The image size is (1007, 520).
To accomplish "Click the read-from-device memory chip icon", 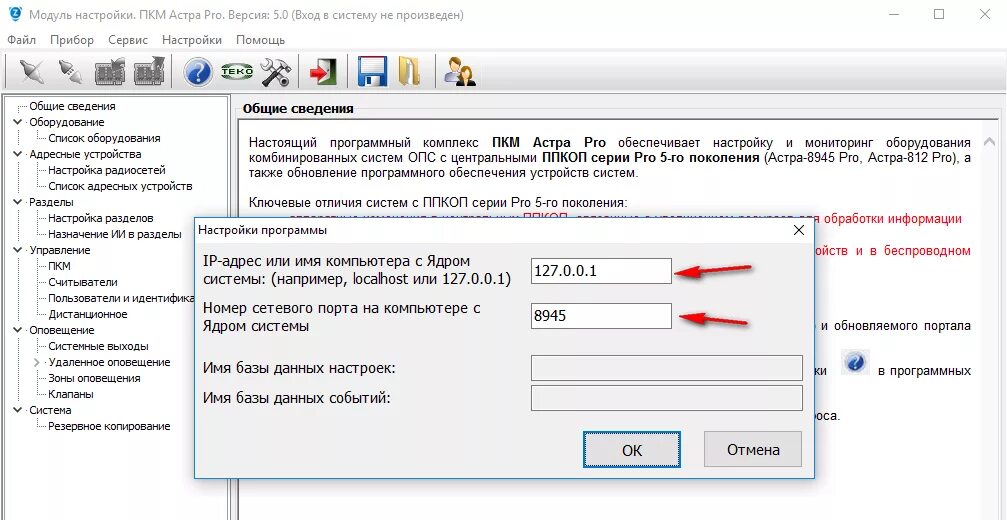I will pos(109,71).
